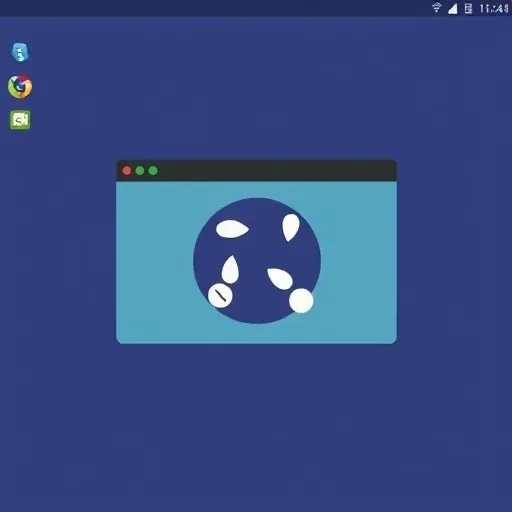Screen dimensions: 512x512
Task: Click the middle green window button
Action: [x=140, y=171]
